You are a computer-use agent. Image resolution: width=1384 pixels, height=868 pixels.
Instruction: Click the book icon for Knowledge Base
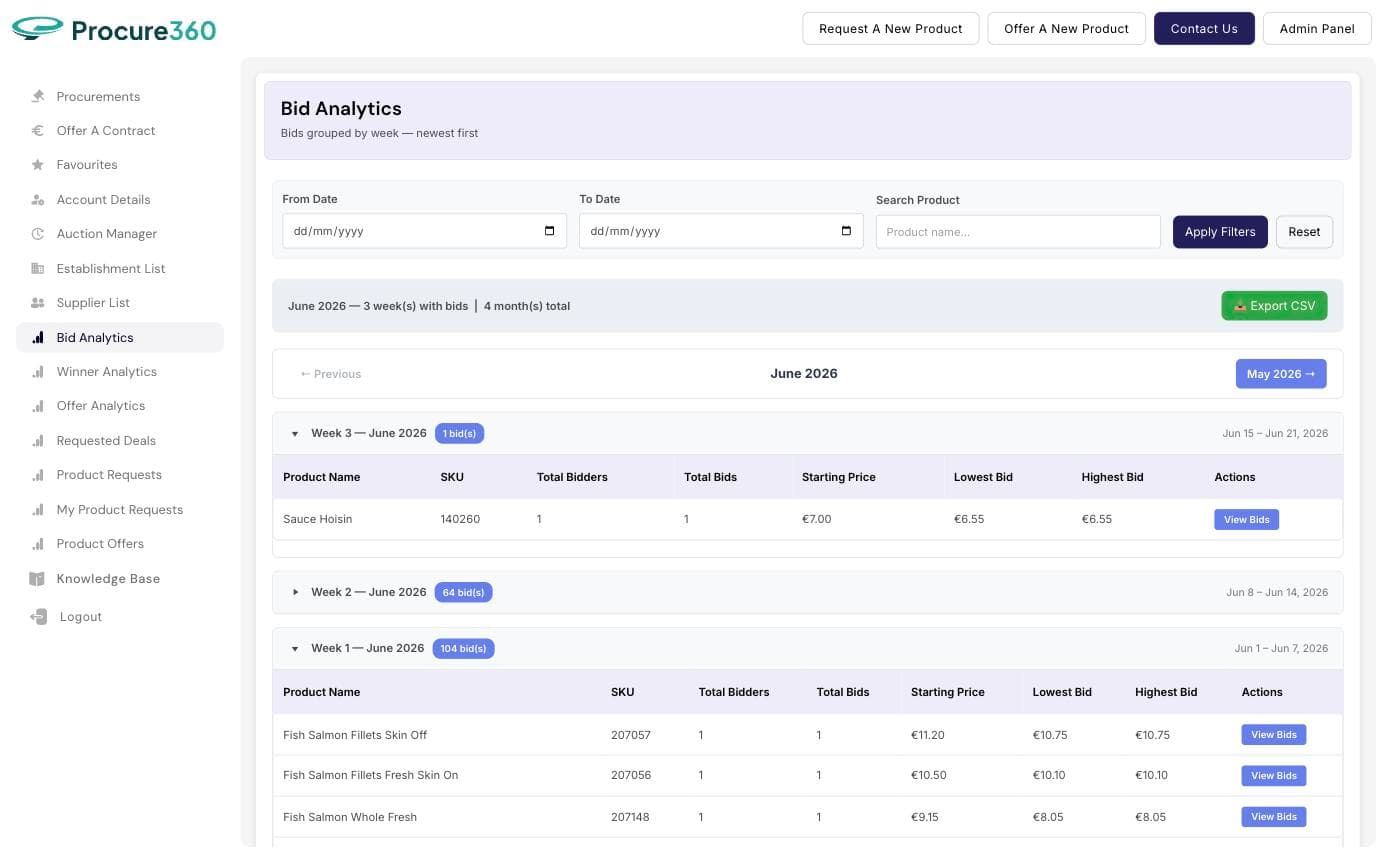(x=37, y=579)
